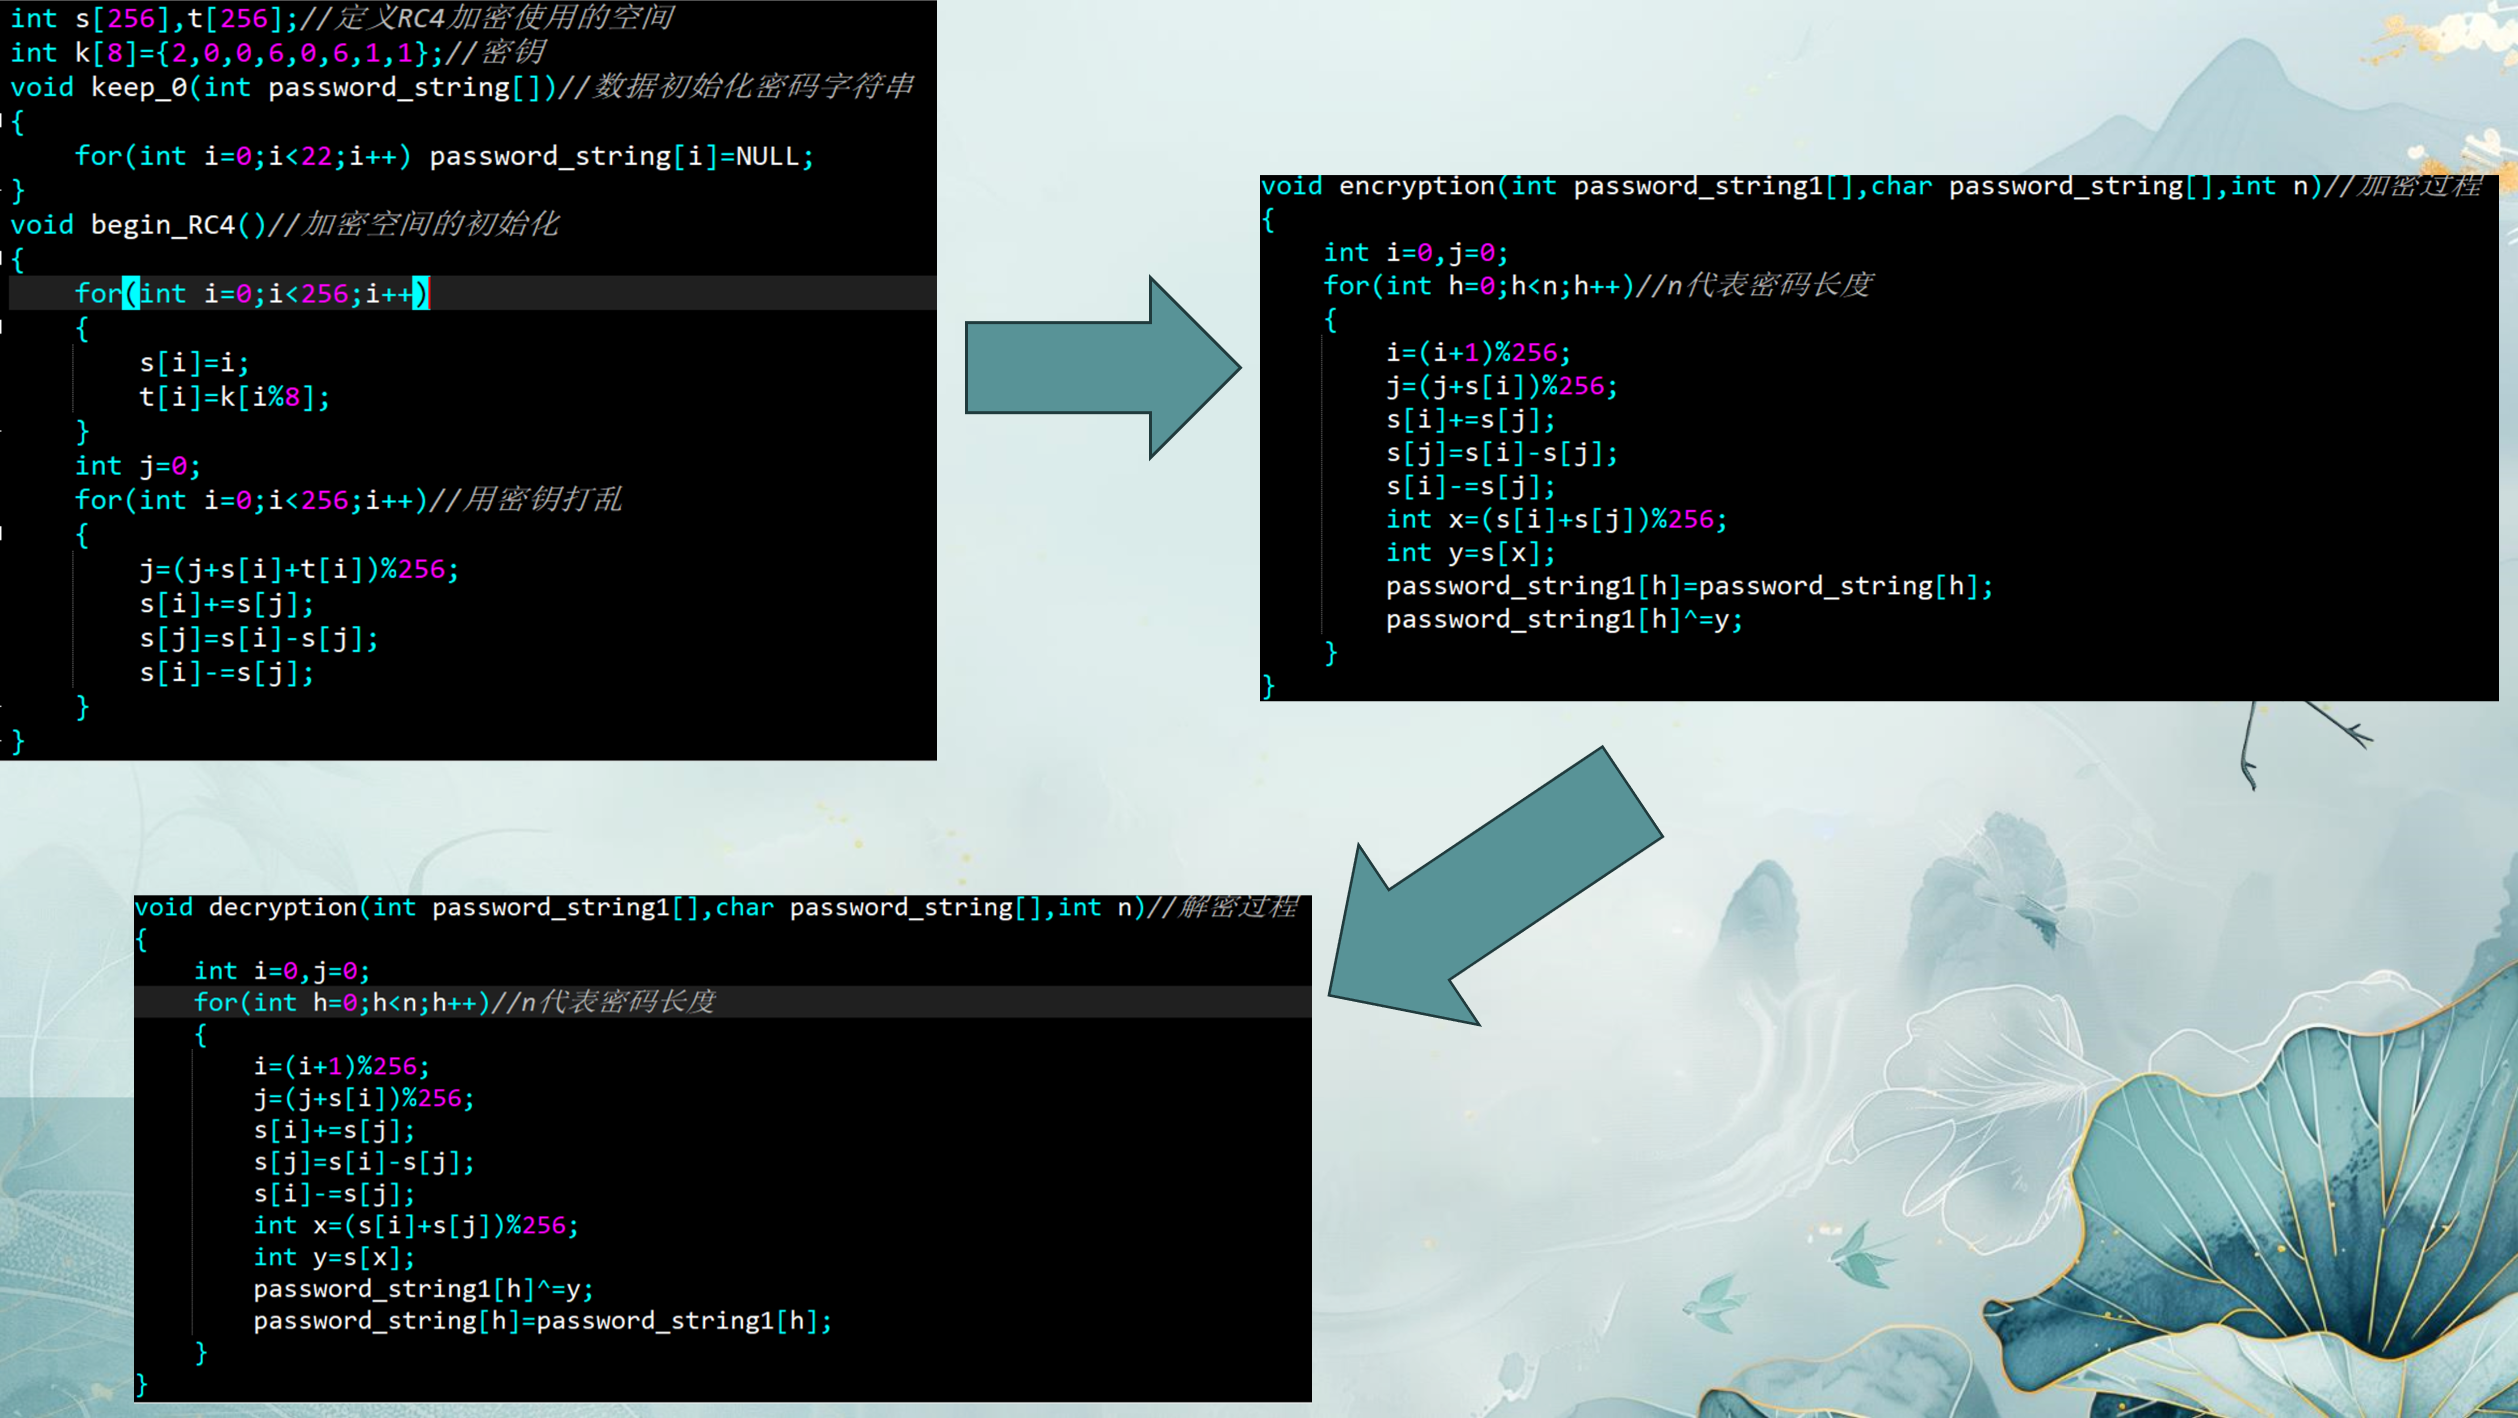Click 'j=(j+s[i]+t[i])%256;' in begin_RC4
The height and width of the screenshot is (1418, 2518).
(298, 569)
